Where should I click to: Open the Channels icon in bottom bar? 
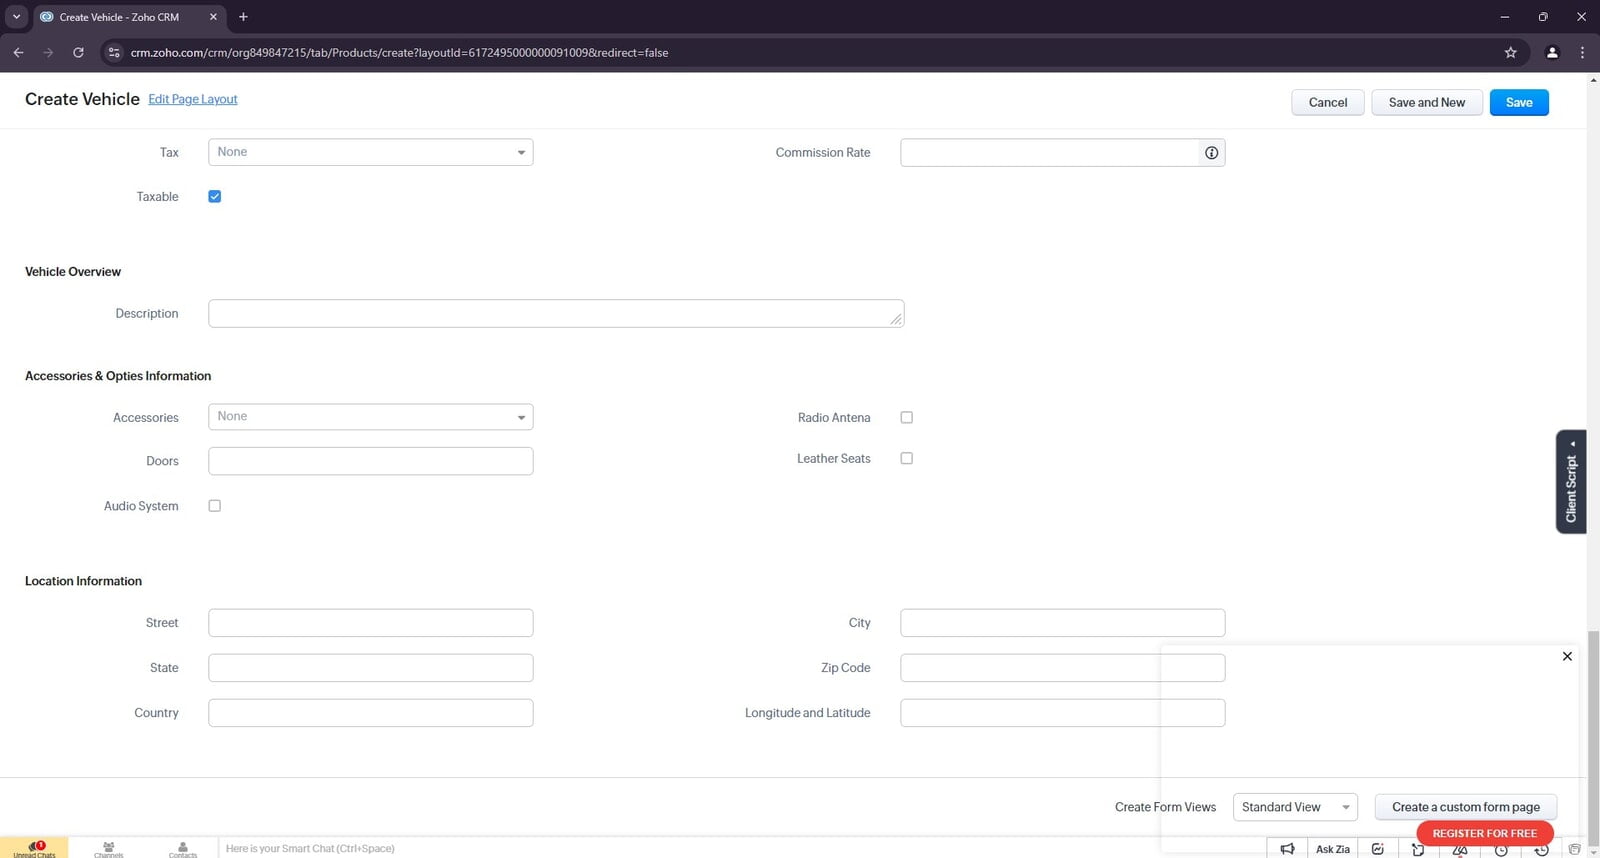[109, 848]
